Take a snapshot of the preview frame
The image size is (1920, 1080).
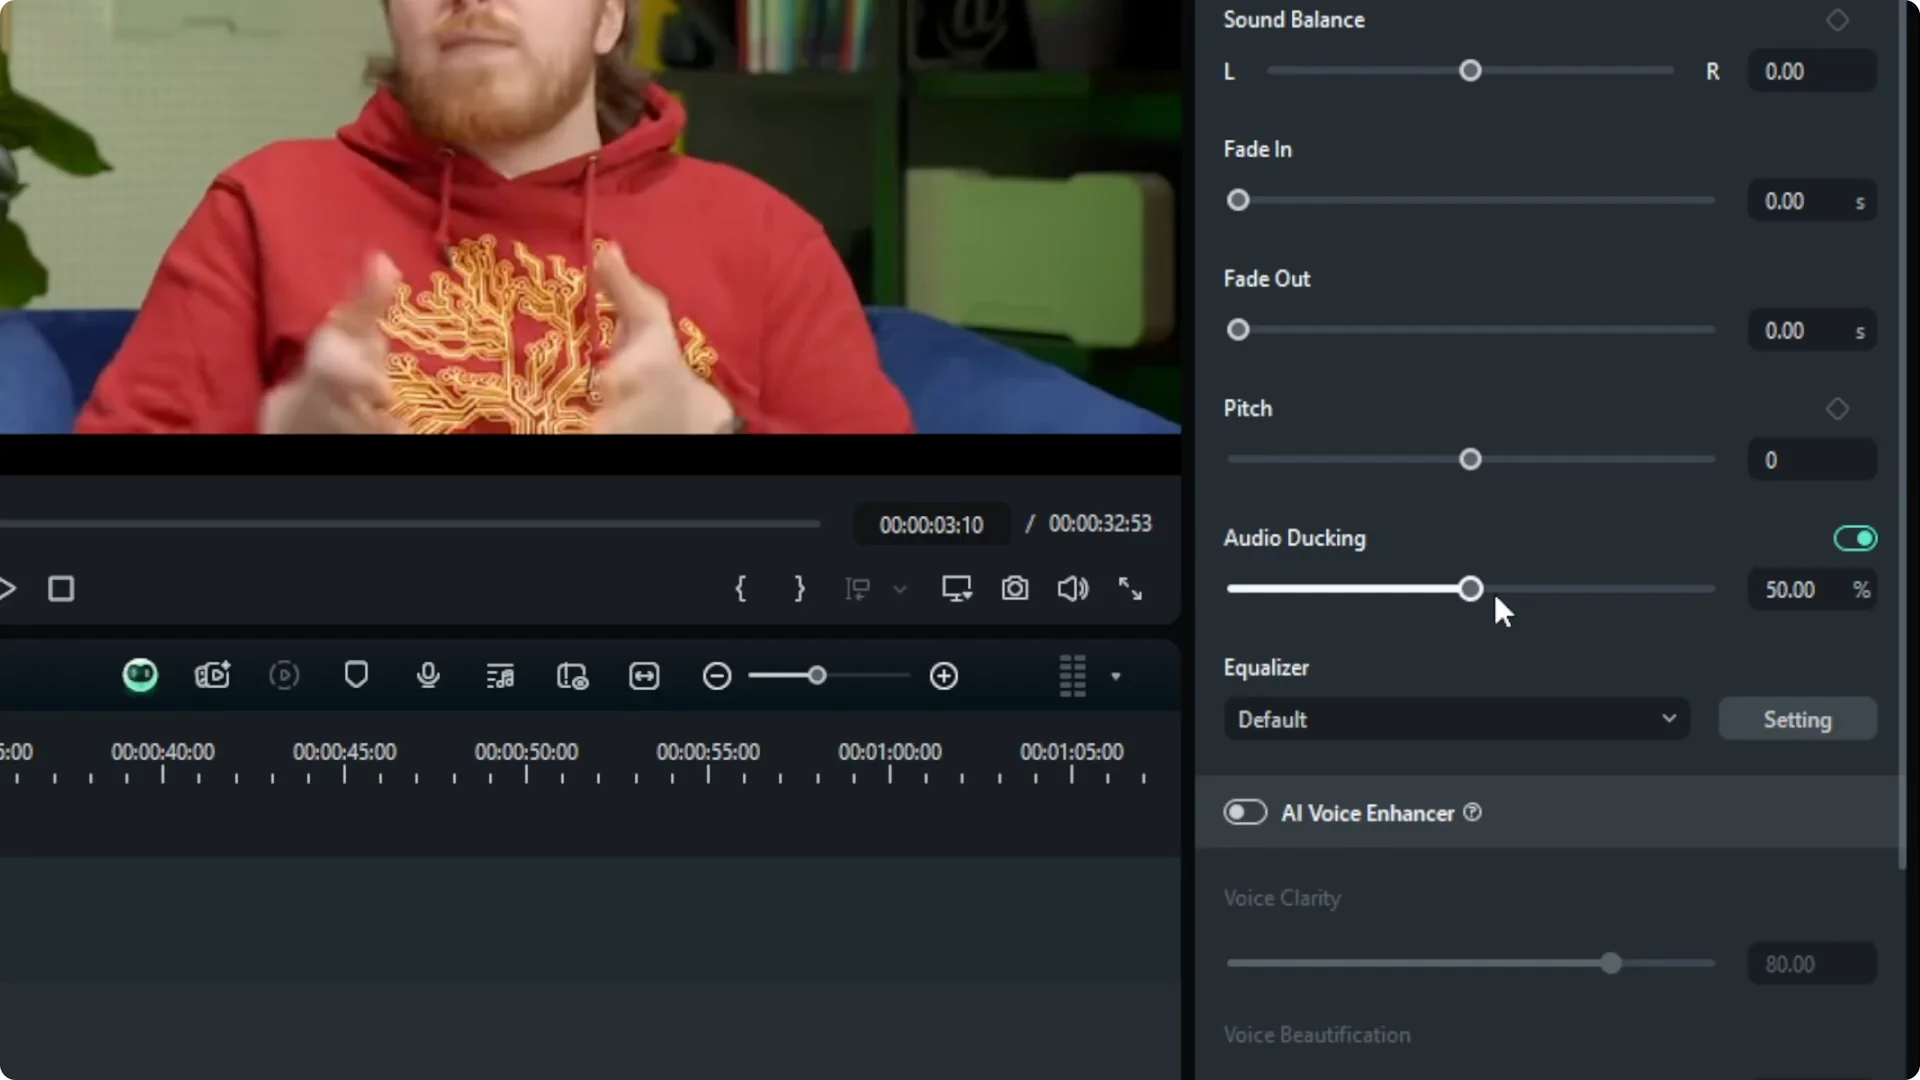pos(1015,589)
